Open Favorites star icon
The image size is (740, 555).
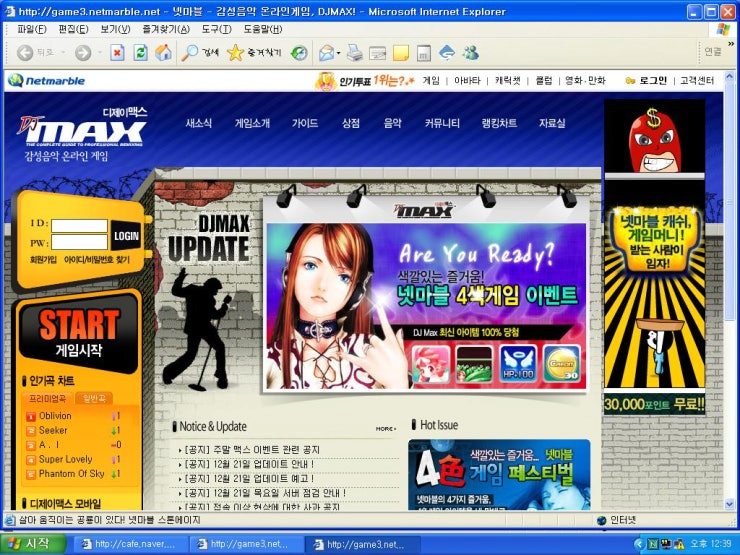(235, 52)
